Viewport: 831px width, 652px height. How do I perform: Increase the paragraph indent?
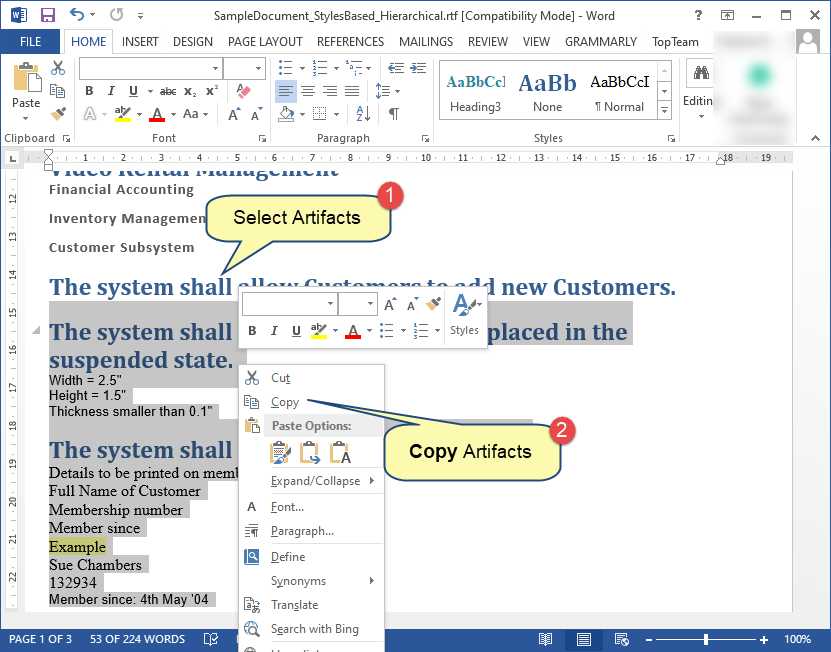click(418, 68)
